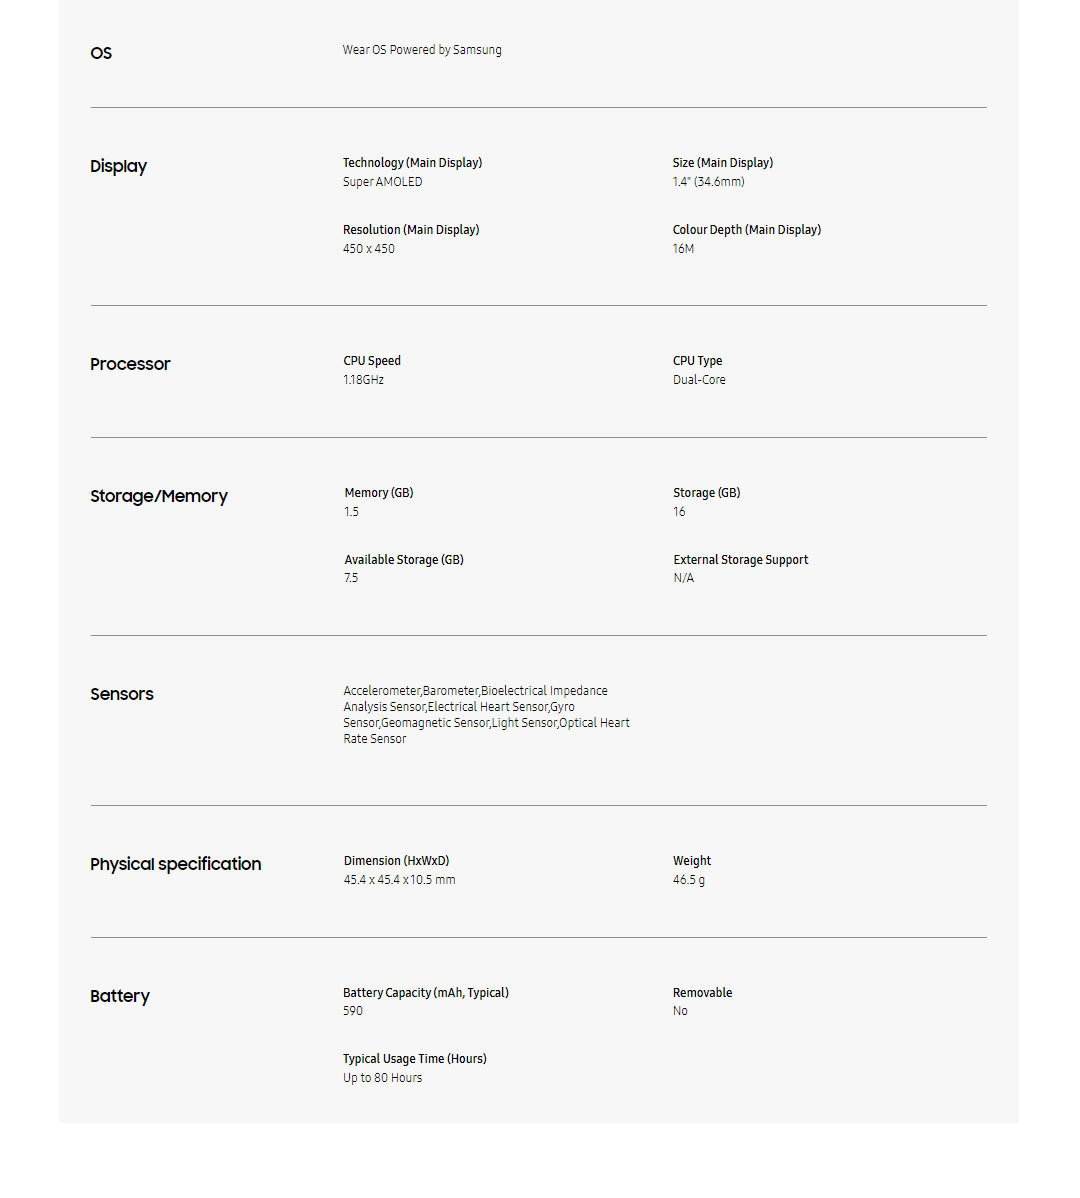
Task: Select the 'Wear OS Powered by Samsung' text
Action: point(422,50)
